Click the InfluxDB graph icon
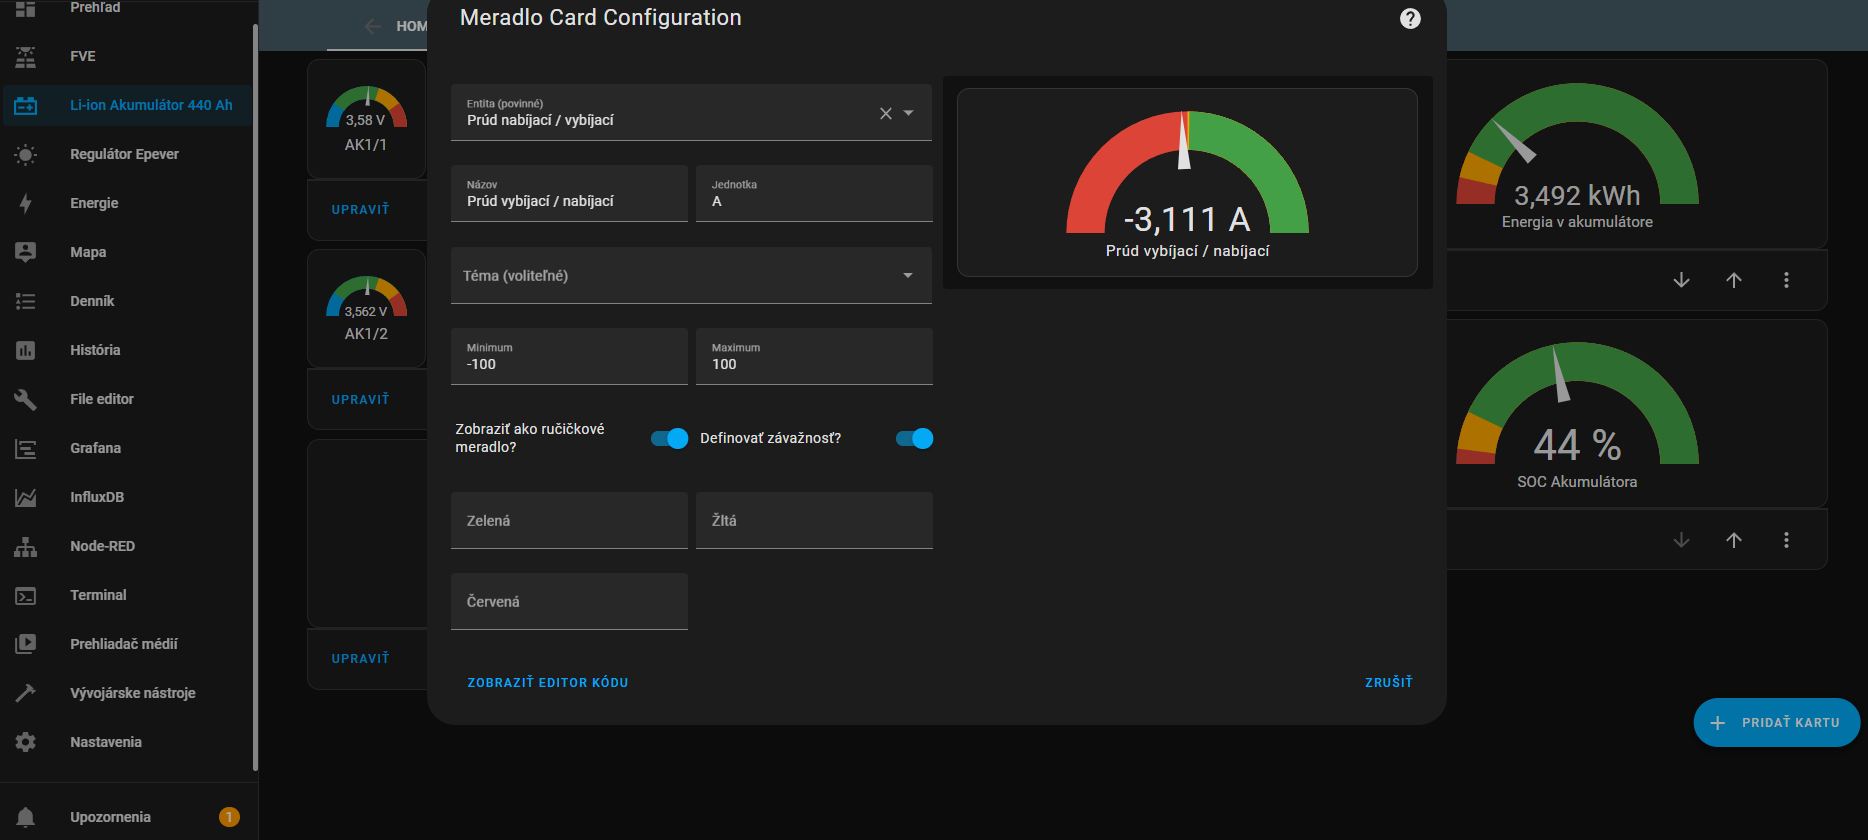This screenshot has height=840, width=1868. [x=26, y=497]
